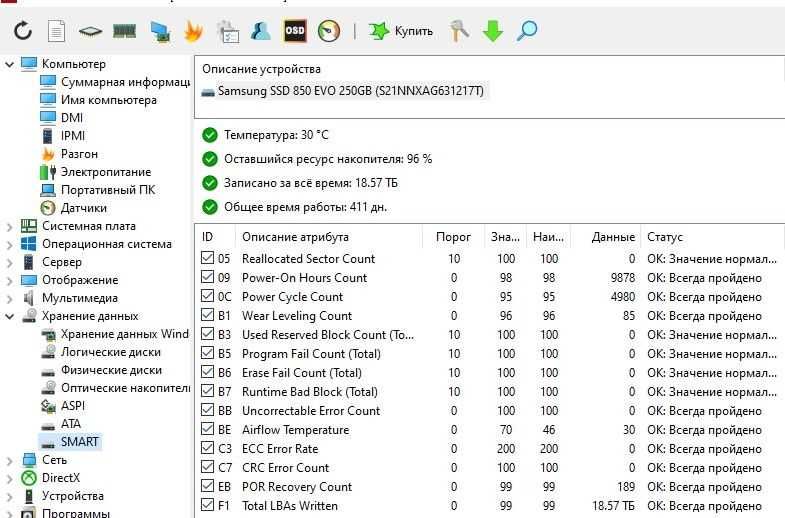Open the OSD panel icon
The height and width of the screenshot is (518, 785).
295,31
